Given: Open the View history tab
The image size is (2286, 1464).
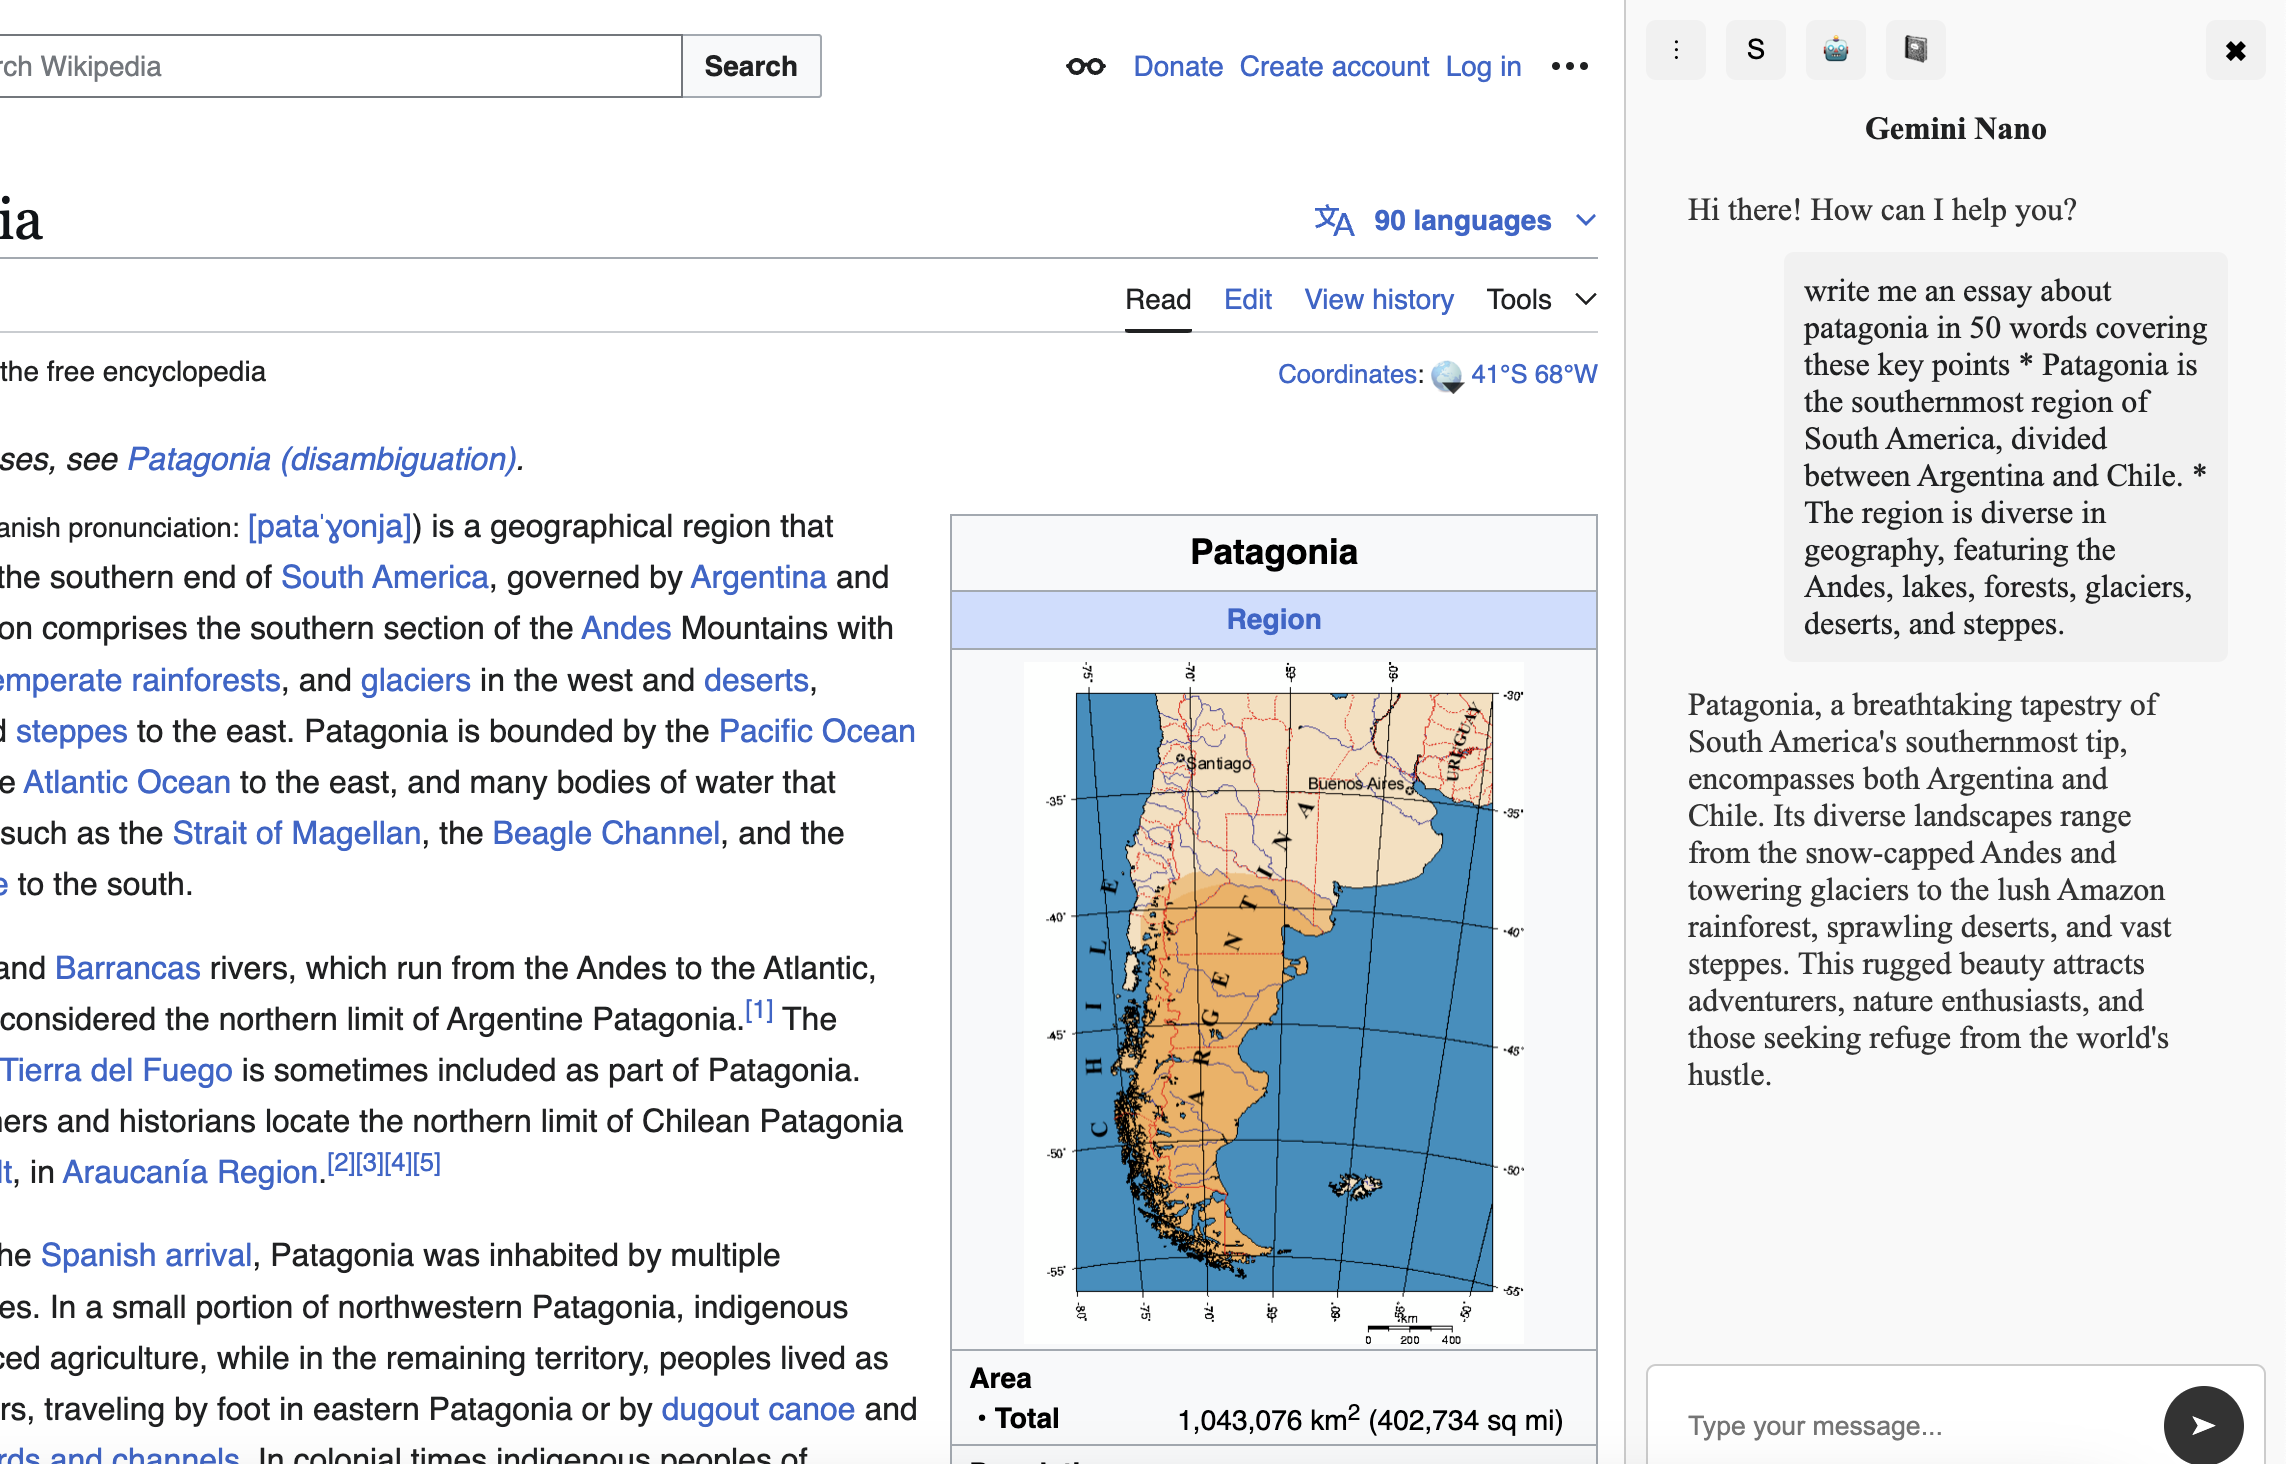Looking at the screenshot, I should pyautogui.click(x=1378, y=299).
